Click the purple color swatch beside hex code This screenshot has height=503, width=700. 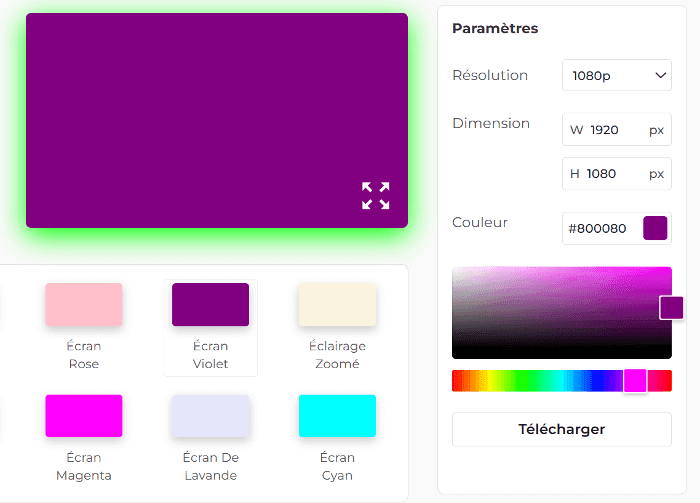pos(655,228)
